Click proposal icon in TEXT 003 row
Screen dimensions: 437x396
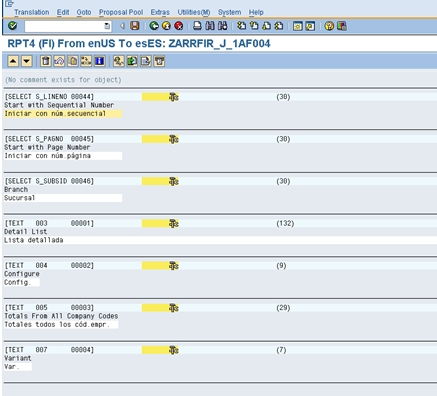174,223
